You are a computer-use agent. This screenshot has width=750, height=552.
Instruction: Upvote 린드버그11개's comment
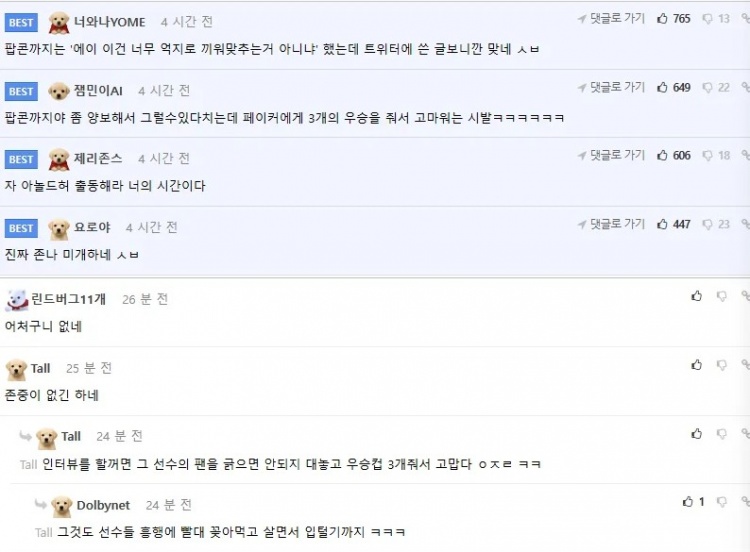point(697,296)
